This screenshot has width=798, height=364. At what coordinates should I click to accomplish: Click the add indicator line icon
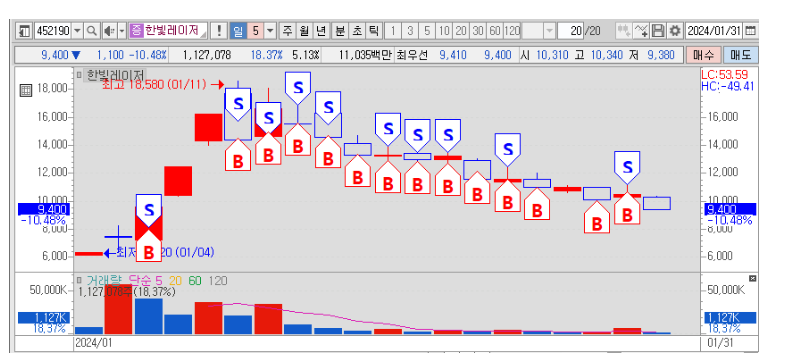coord(642,31)
